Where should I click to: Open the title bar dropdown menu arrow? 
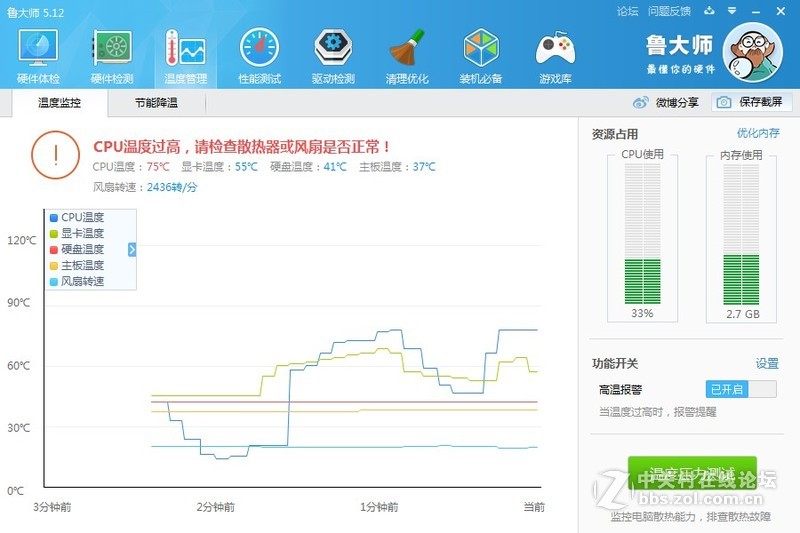(732, 11)
